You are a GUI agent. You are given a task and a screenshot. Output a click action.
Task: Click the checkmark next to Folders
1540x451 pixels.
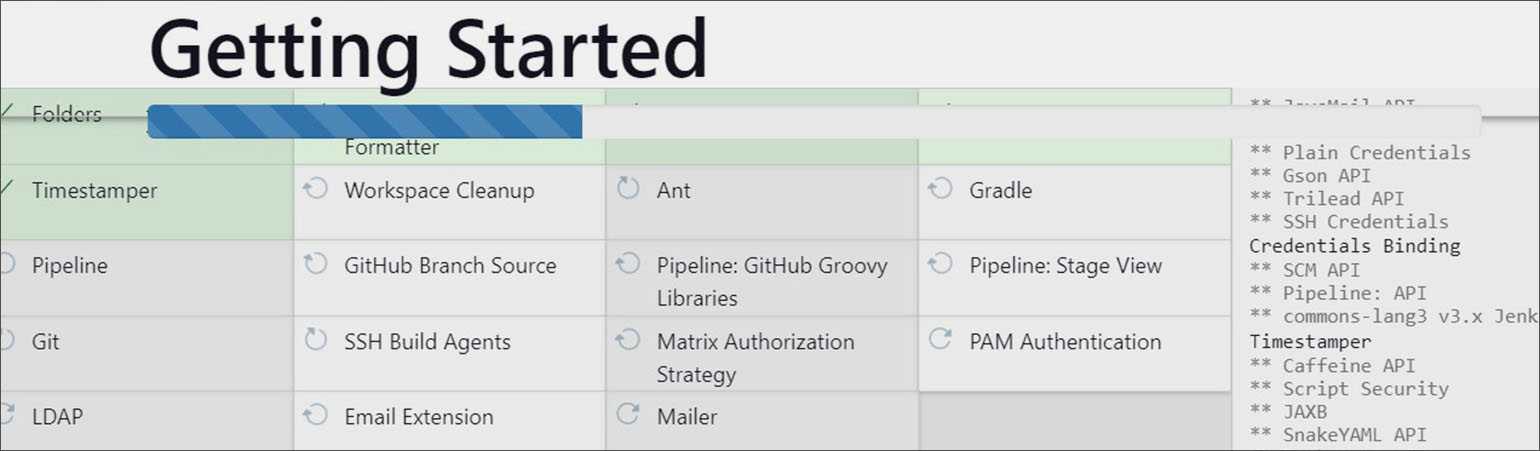6,112
